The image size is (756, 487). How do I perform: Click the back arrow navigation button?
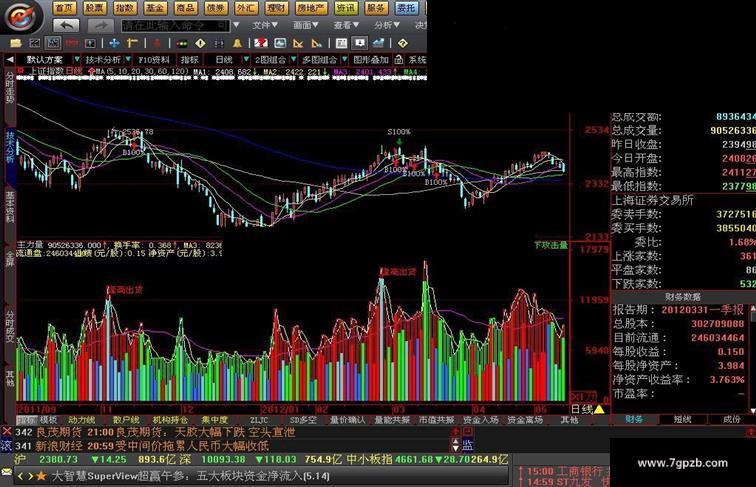66,25
